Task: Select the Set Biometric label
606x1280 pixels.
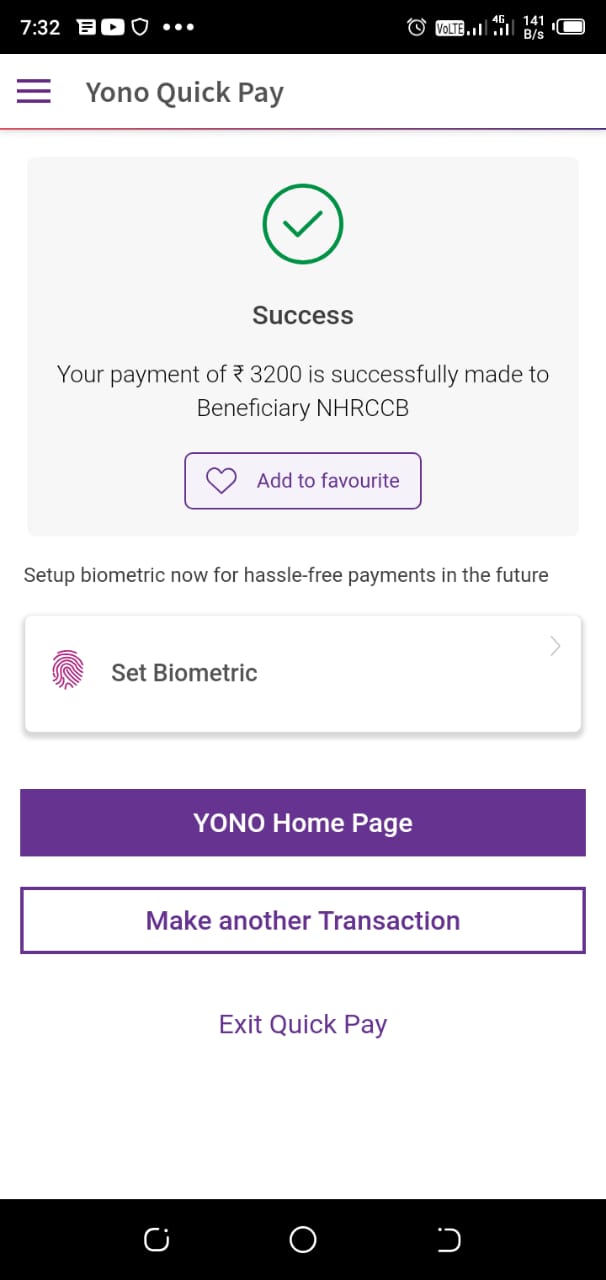Action: 184,673
